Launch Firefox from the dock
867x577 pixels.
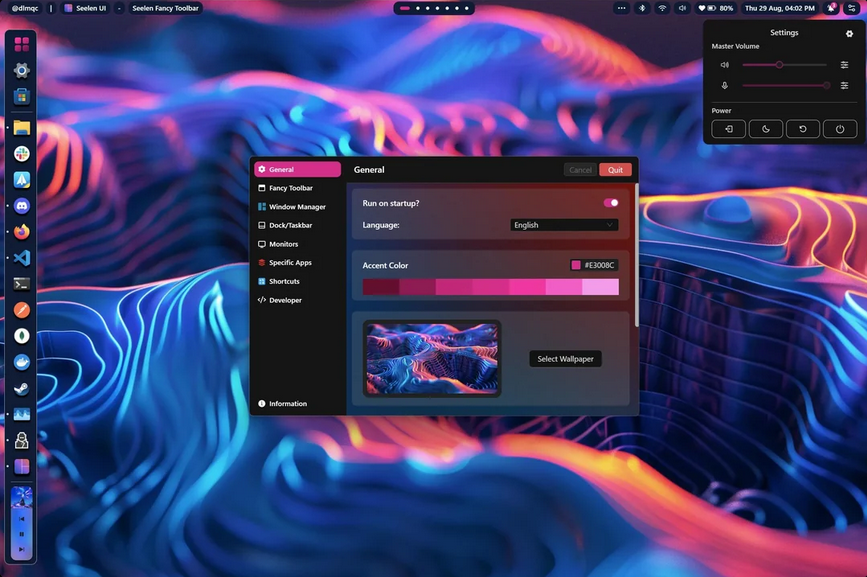22,232
